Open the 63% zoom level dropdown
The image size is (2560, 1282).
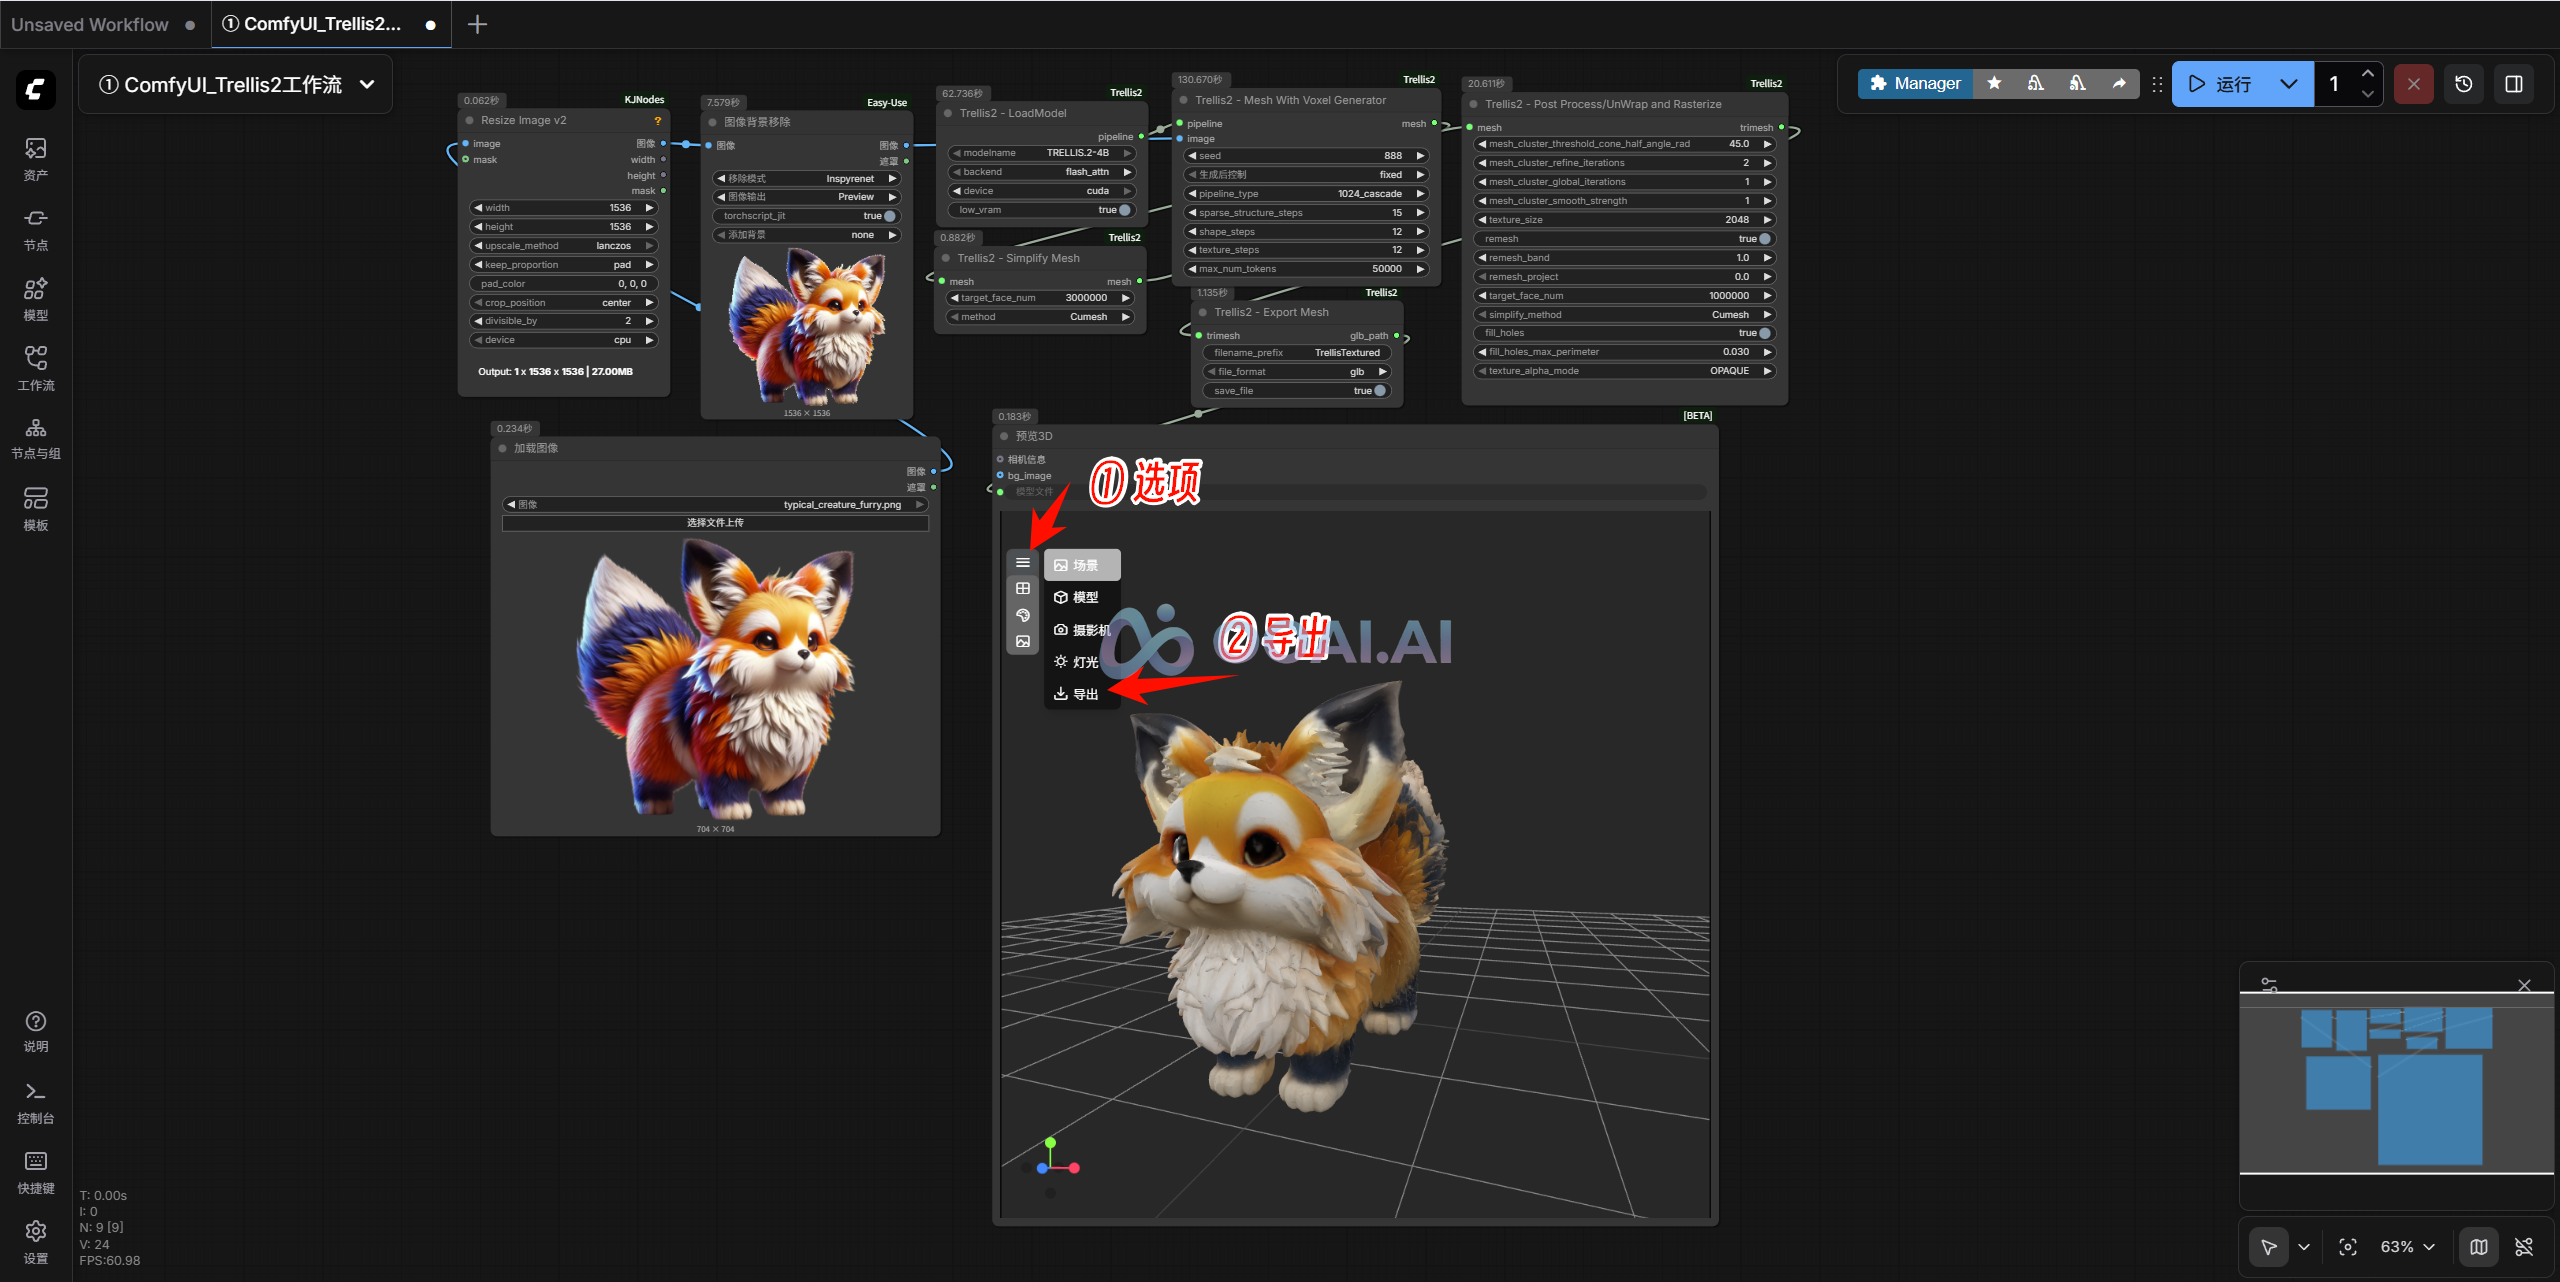(x=2408, y=1247)
